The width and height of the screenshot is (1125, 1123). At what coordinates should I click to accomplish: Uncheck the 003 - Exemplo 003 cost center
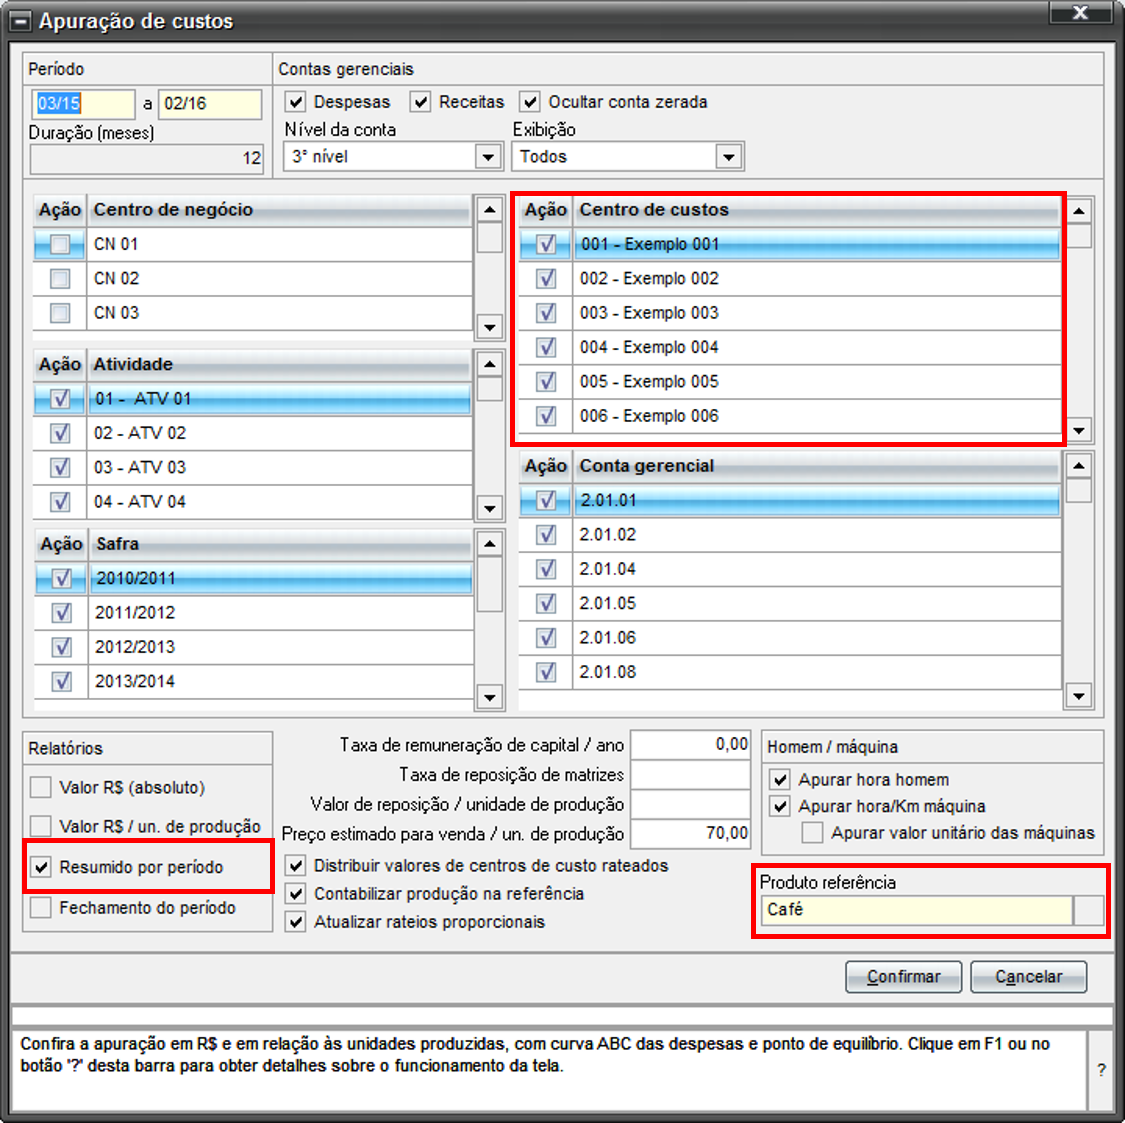pos(546,313)
